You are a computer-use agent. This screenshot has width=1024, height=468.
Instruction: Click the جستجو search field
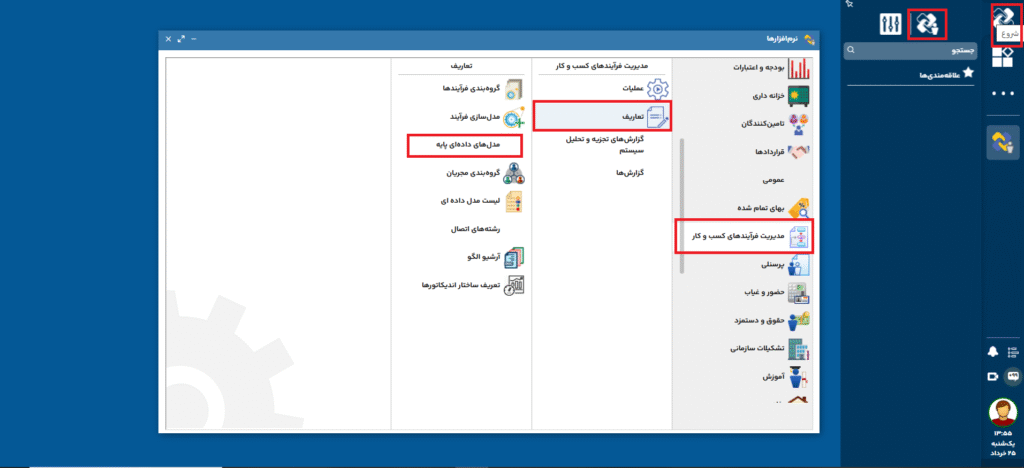pos(910,49)
